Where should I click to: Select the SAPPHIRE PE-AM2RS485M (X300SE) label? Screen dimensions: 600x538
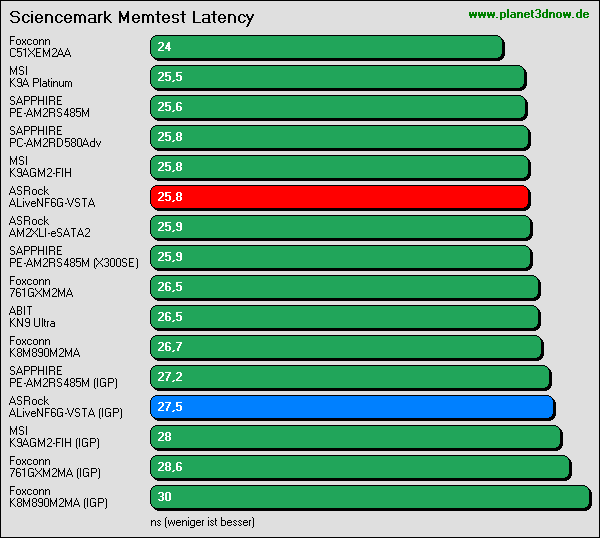(74, 257)
